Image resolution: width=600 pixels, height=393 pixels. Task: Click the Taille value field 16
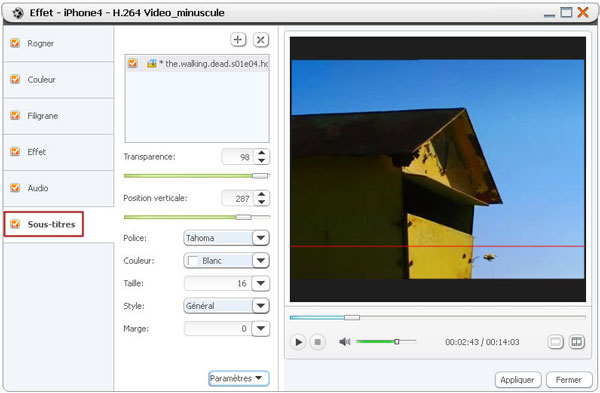pyautogui.click(x=218, y=283)
